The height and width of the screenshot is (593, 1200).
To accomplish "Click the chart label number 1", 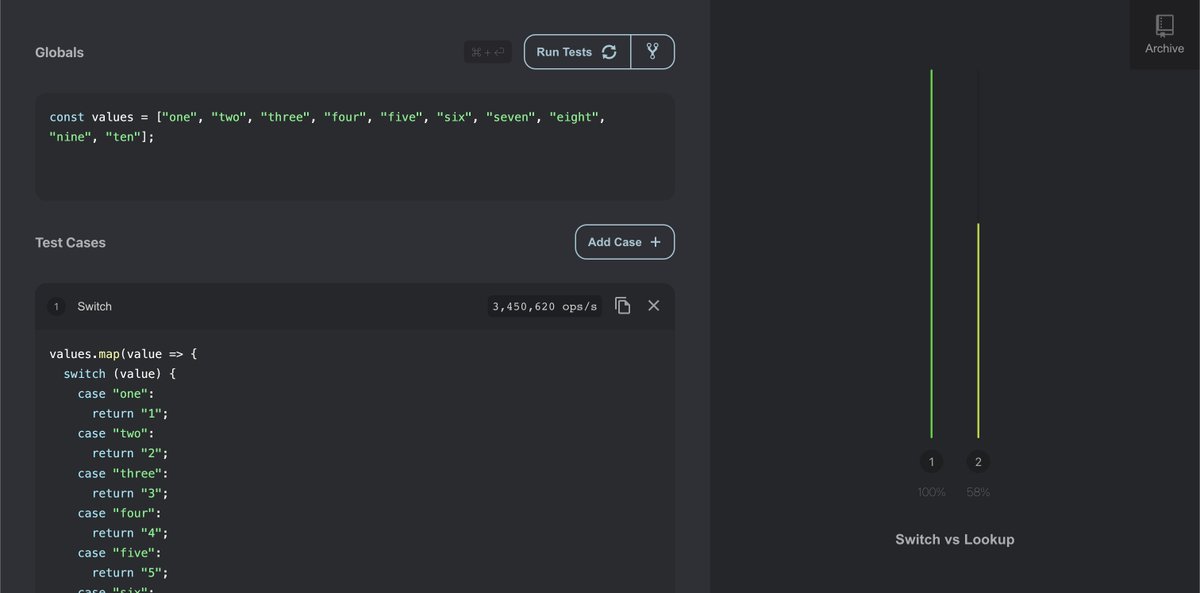I will click(x=931, y=462).
